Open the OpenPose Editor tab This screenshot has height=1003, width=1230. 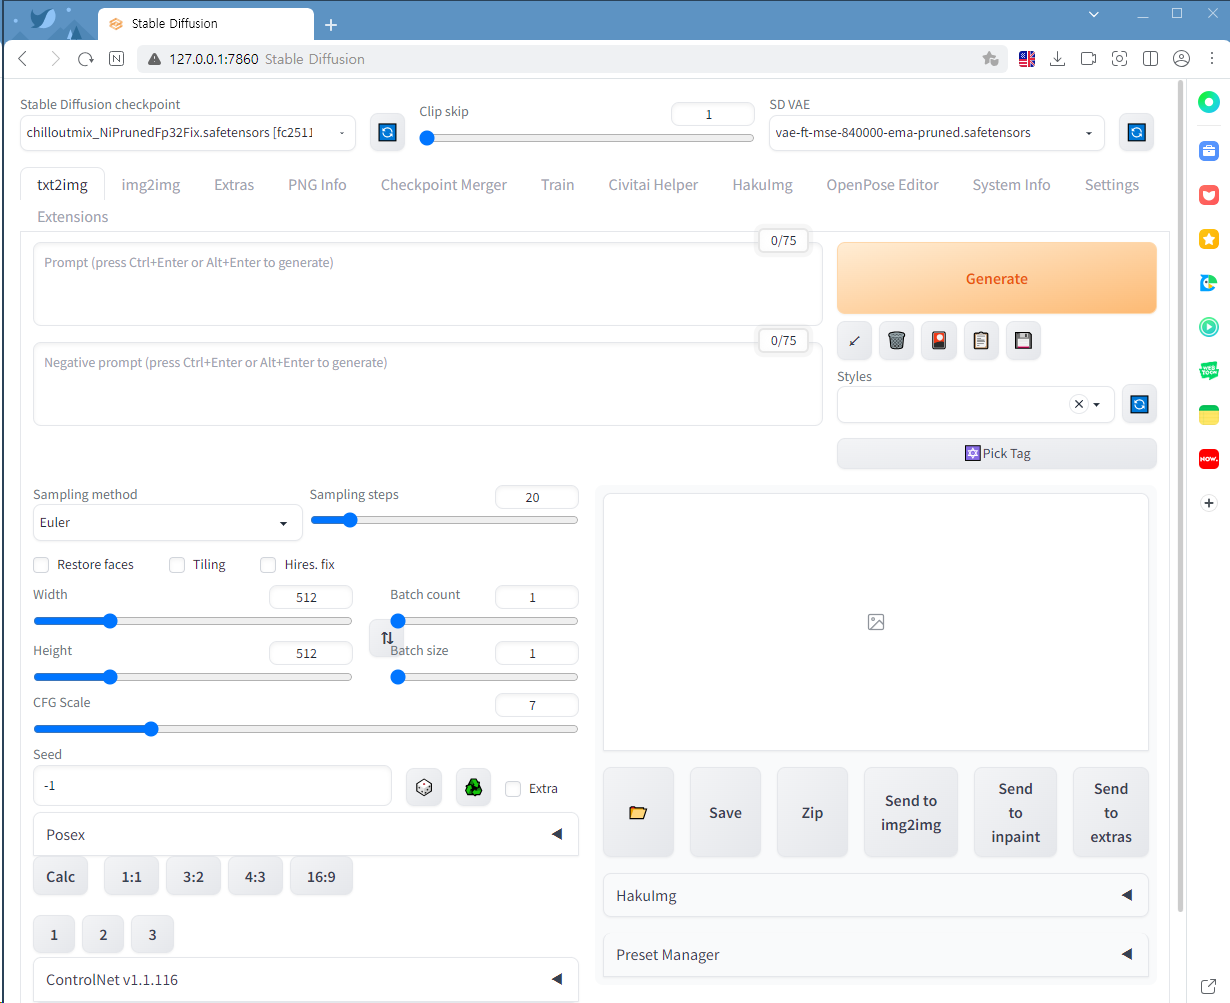(882, 185)
